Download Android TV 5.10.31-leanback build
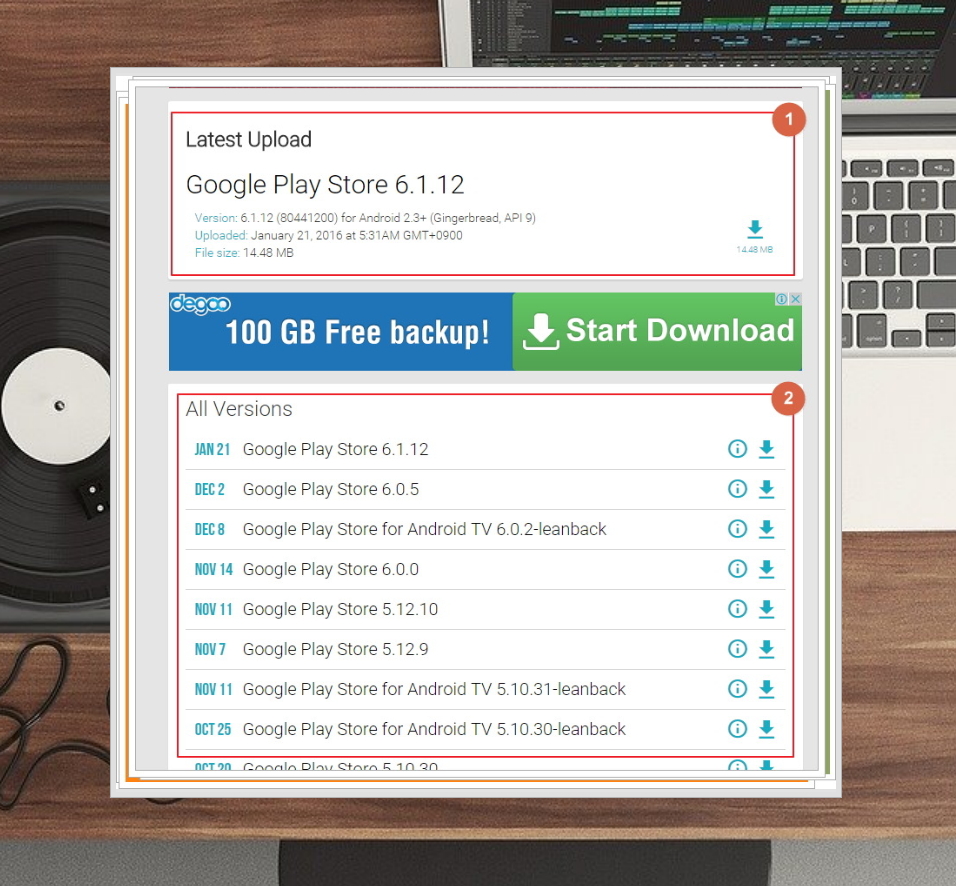The image size is (956, 886). (x=766, y=689)
